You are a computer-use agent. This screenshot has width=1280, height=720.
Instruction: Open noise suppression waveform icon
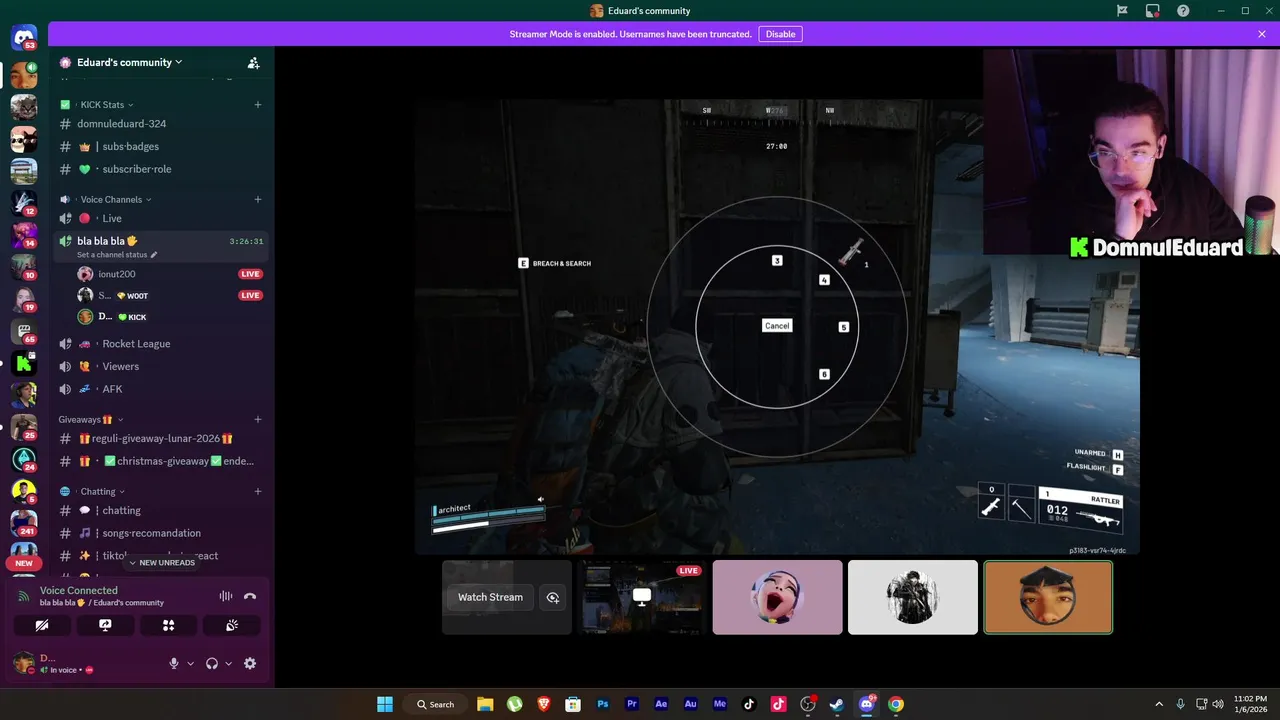point(226,596)
